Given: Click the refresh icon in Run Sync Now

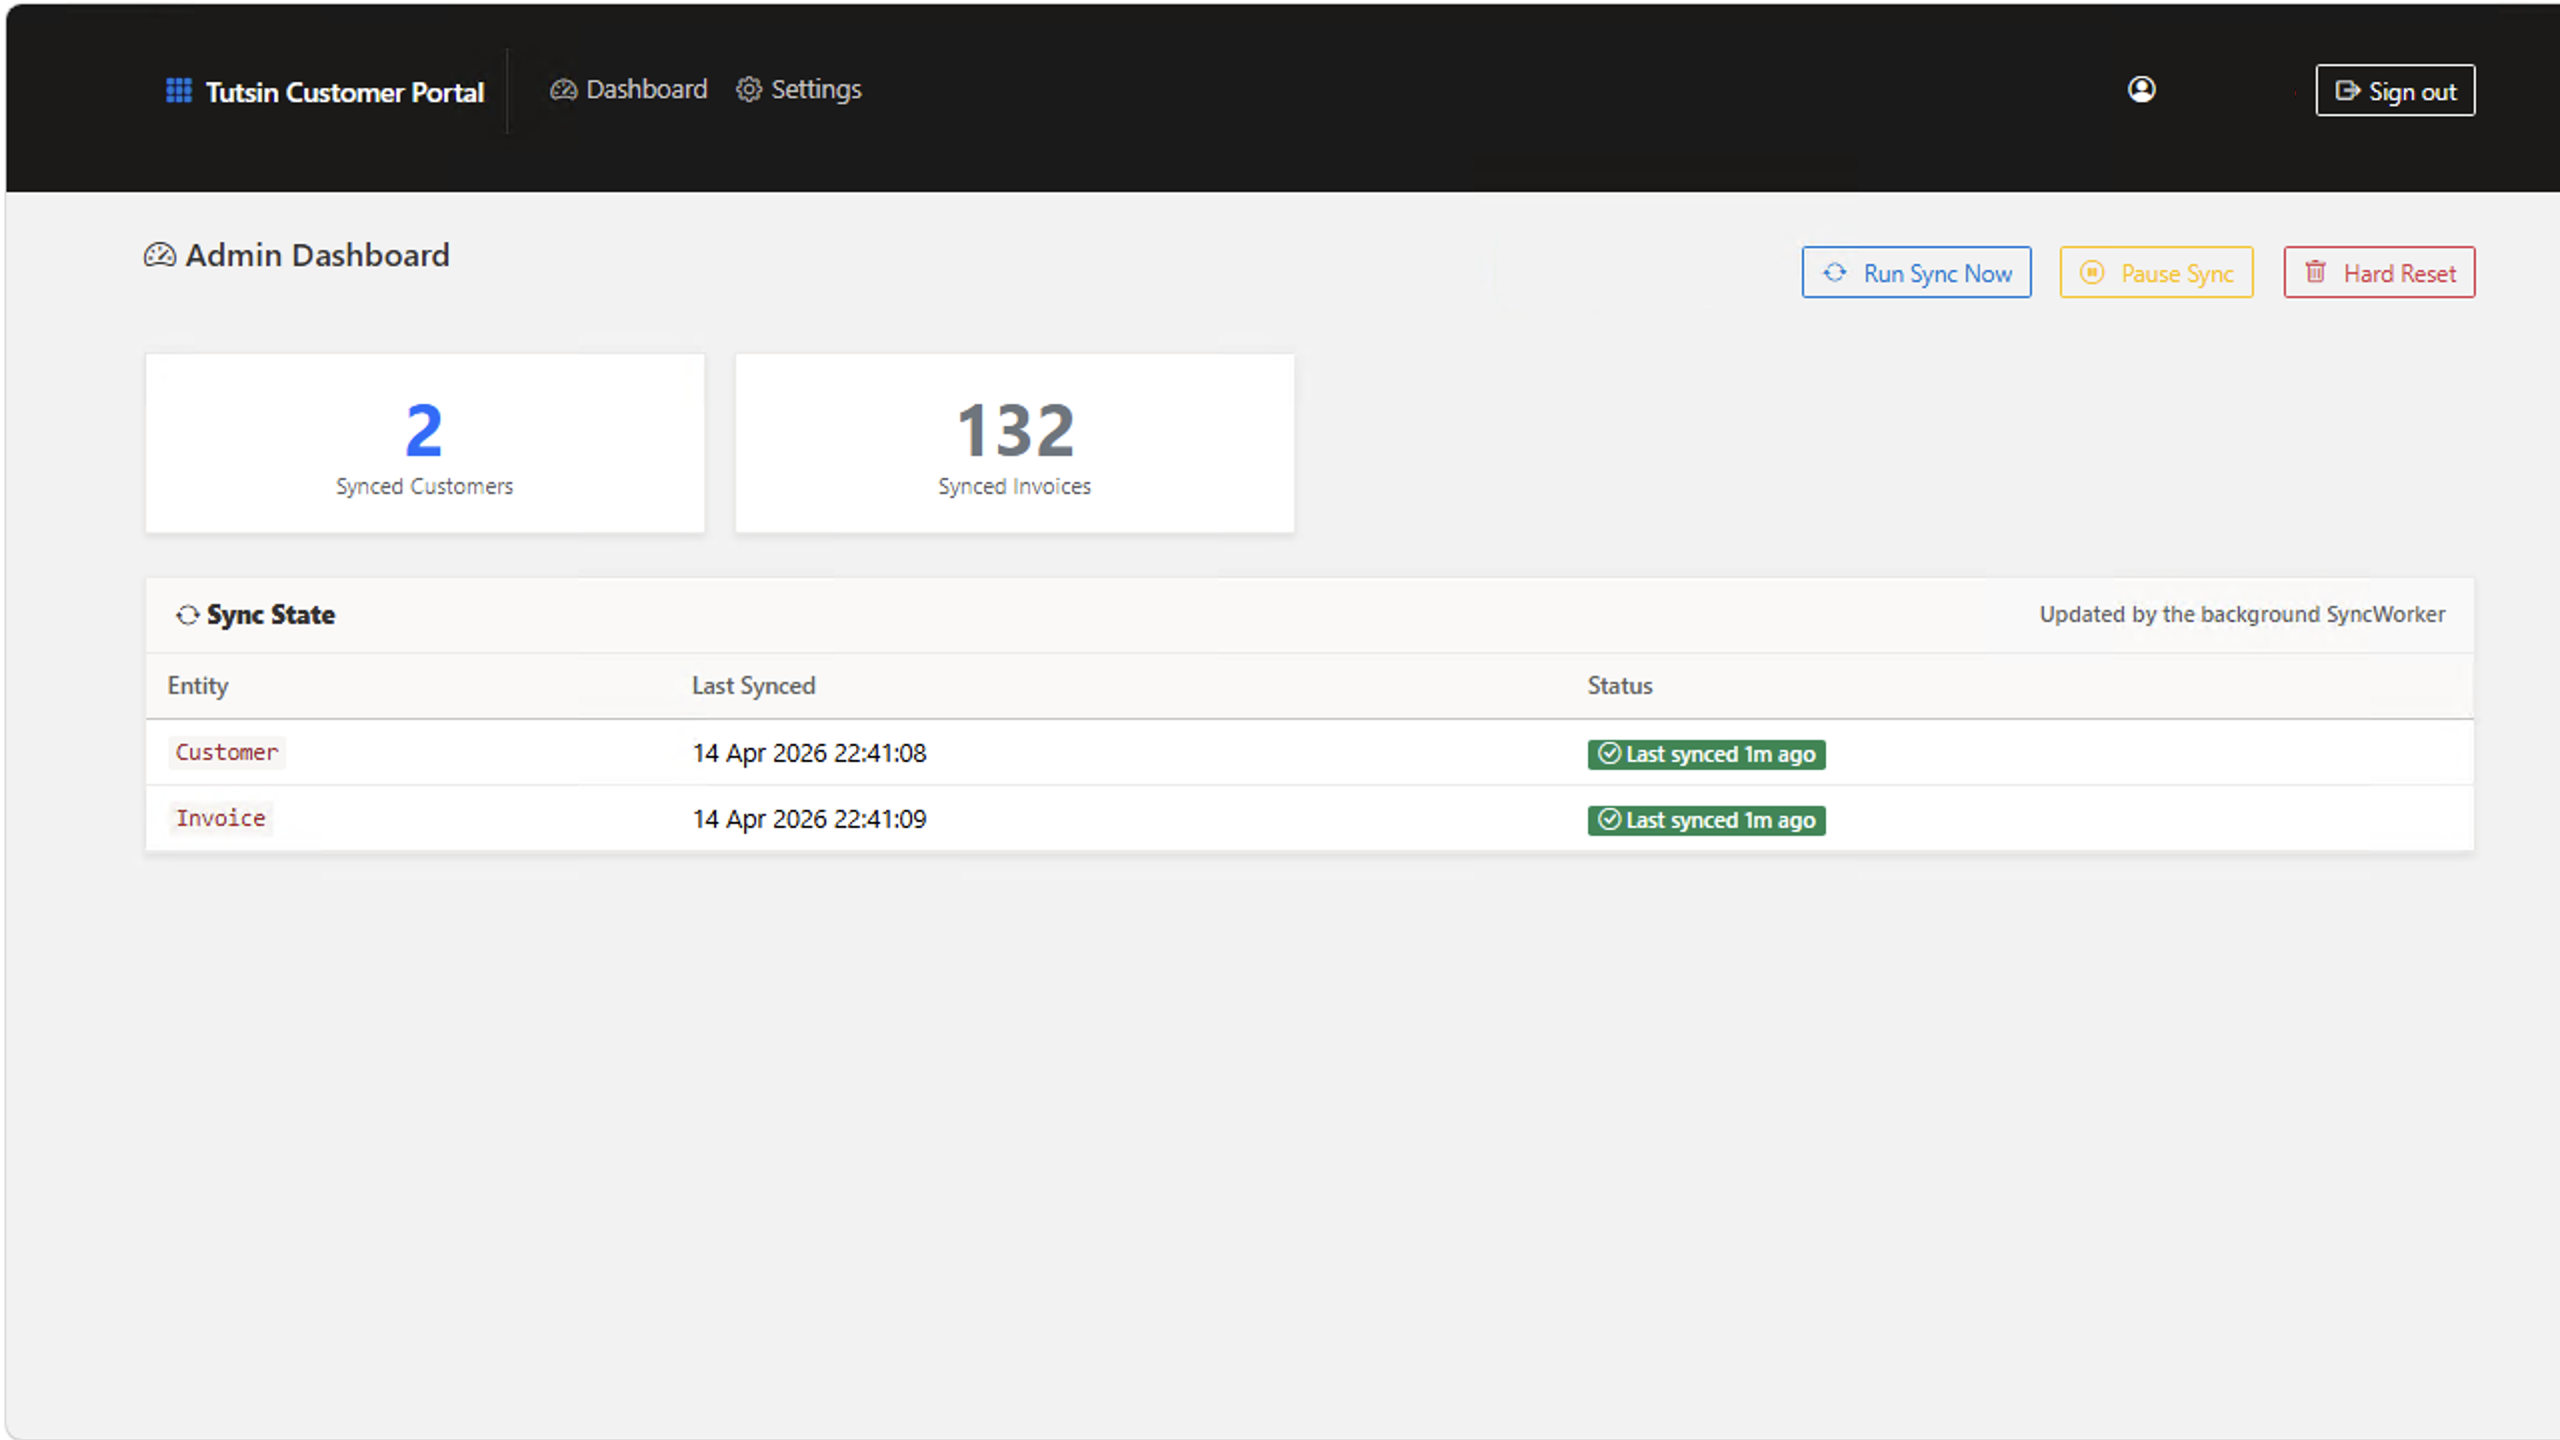Looking at the screenshot, I should (1834, 272).
